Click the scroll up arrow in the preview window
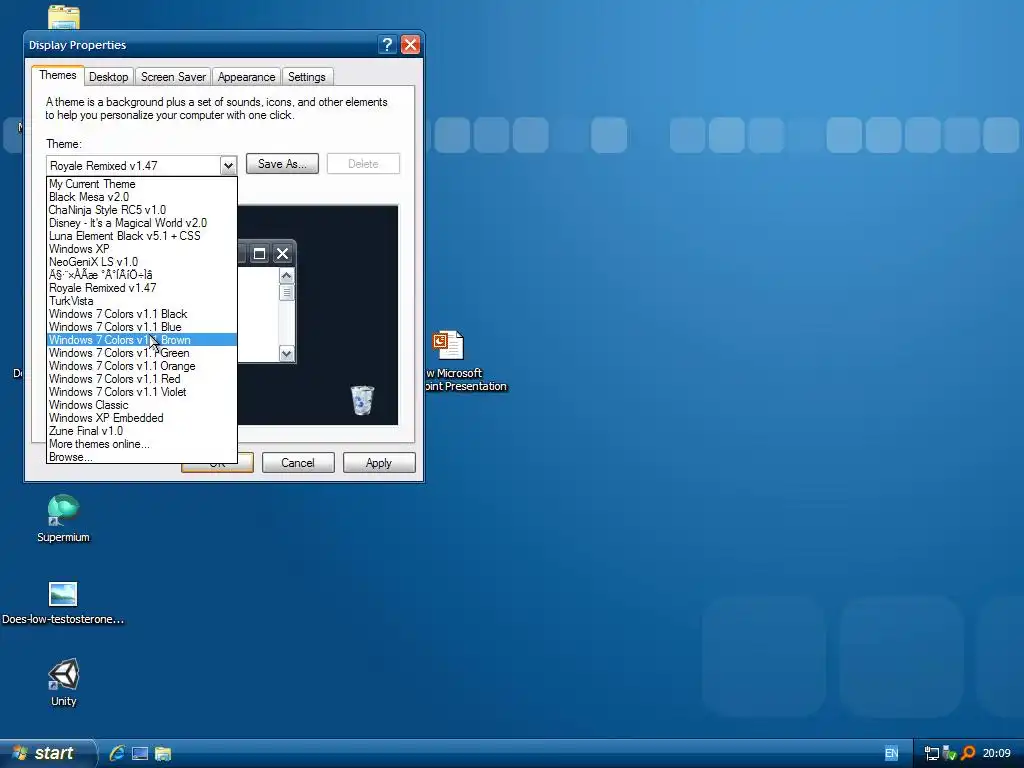This screenshot has height=768, width=1024. point(286,276)
